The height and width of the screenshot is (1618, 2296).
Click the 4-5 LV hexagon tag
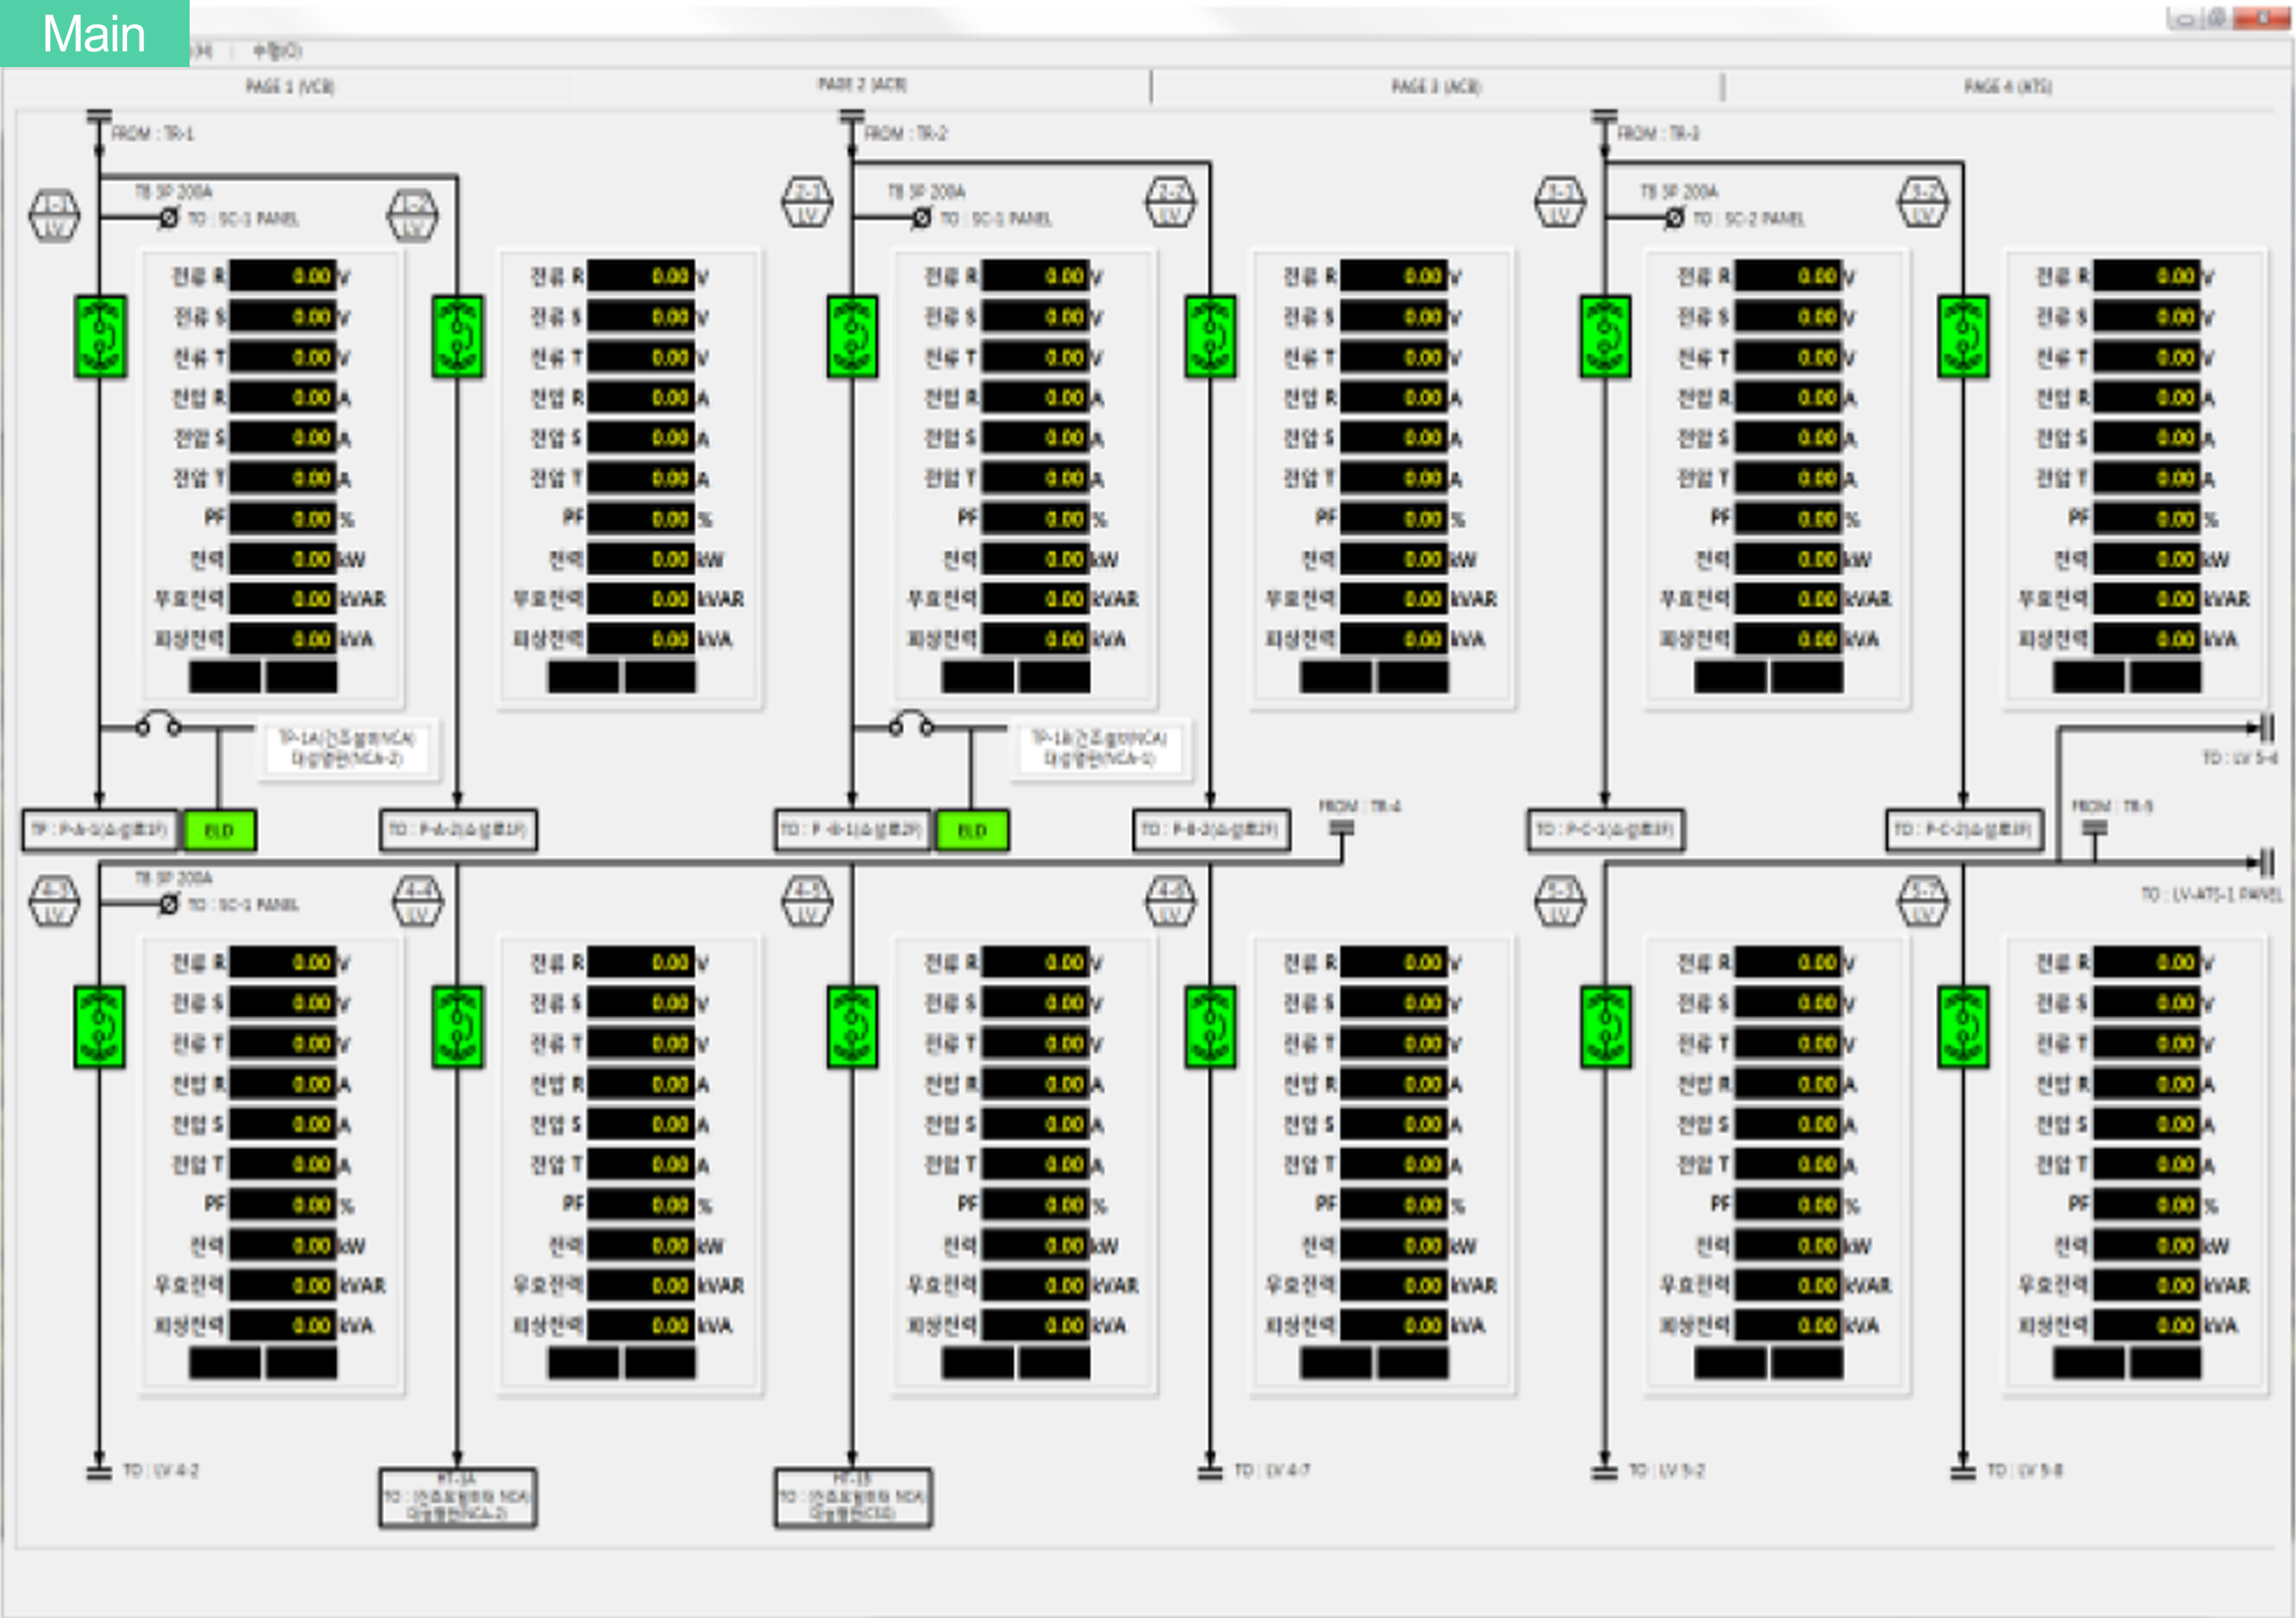point(807,901)
